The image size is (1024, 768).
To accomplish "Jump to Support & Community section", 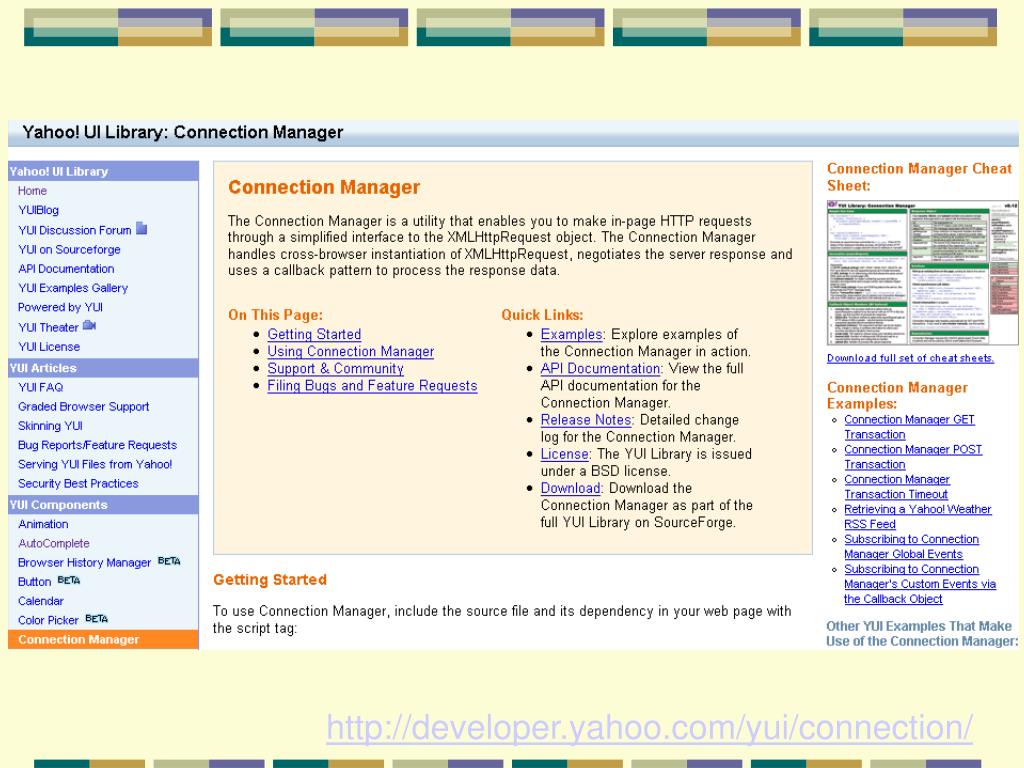I will click(336, 368).
